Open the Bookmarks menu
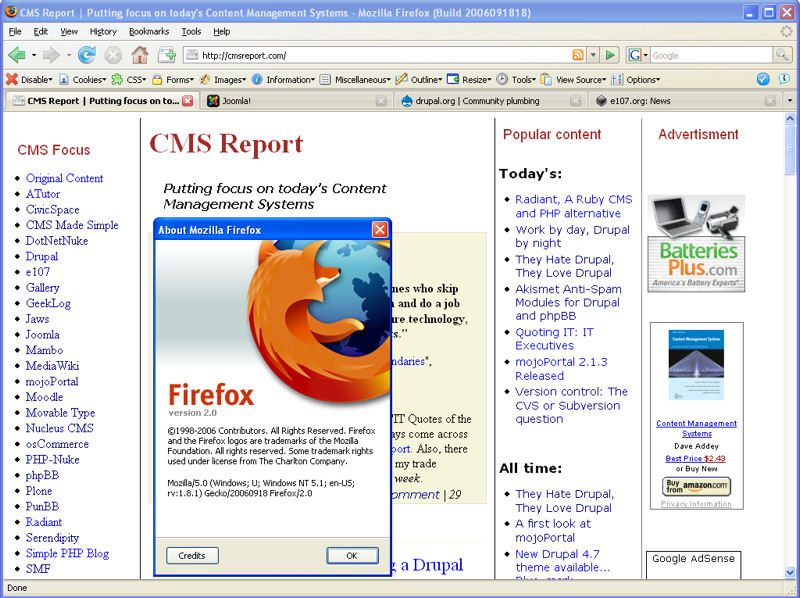Viewport: 800px width, 598px height. 149,32
